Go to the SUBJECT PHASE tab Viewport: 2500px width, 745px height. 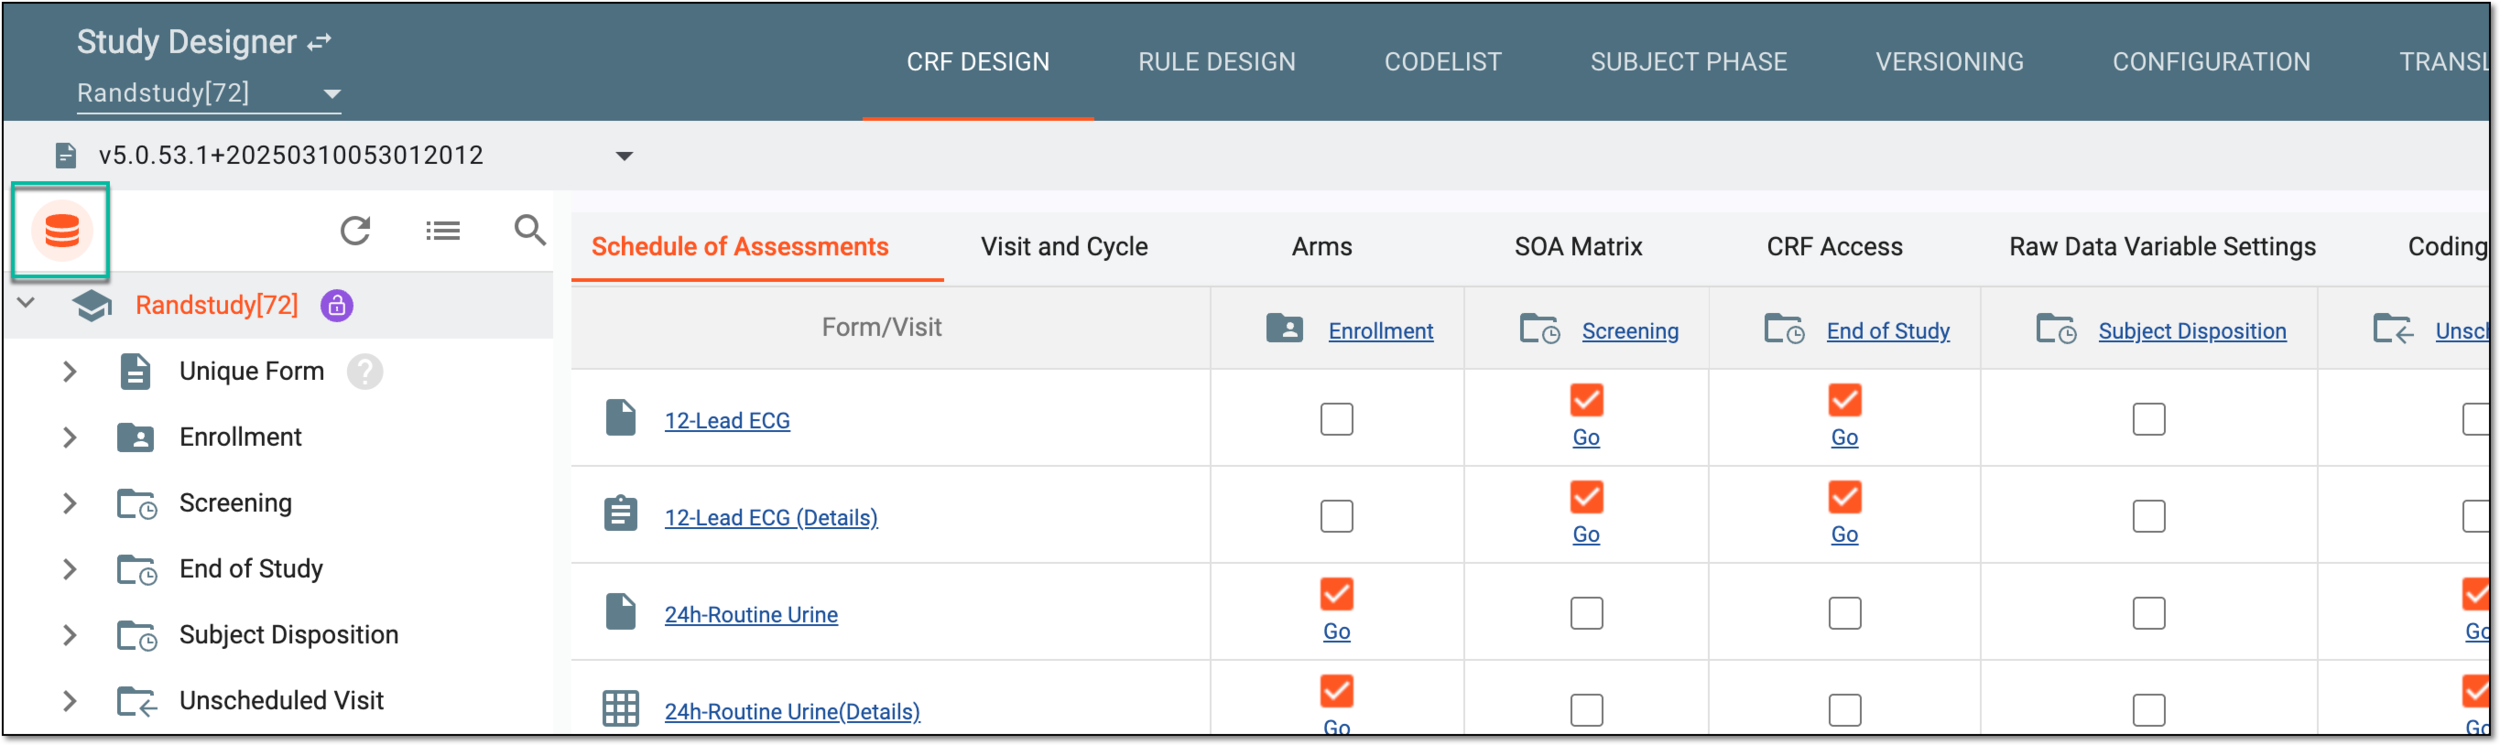pyautogui.click(x=1688, y=62)
